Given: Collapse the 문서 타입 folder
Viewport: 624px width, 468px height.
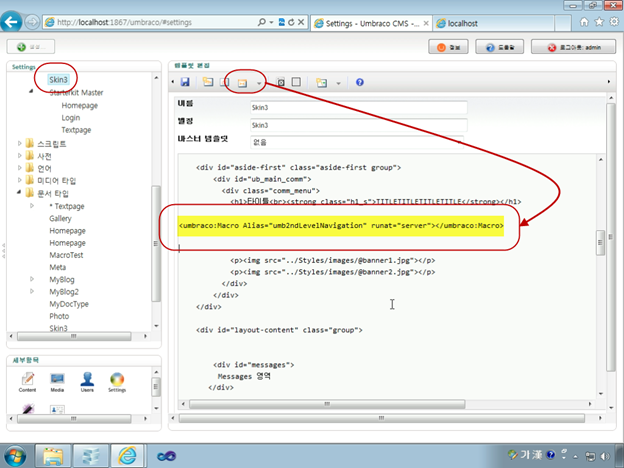Looking at the screenshot, I should [19, 193].
